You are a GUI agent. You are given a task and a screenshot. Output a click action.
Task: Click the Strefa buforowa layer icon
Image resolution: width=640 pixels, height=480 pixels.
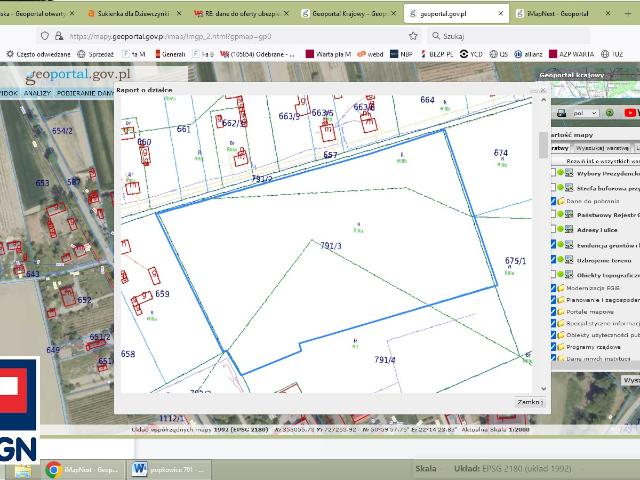coord(569,187)
